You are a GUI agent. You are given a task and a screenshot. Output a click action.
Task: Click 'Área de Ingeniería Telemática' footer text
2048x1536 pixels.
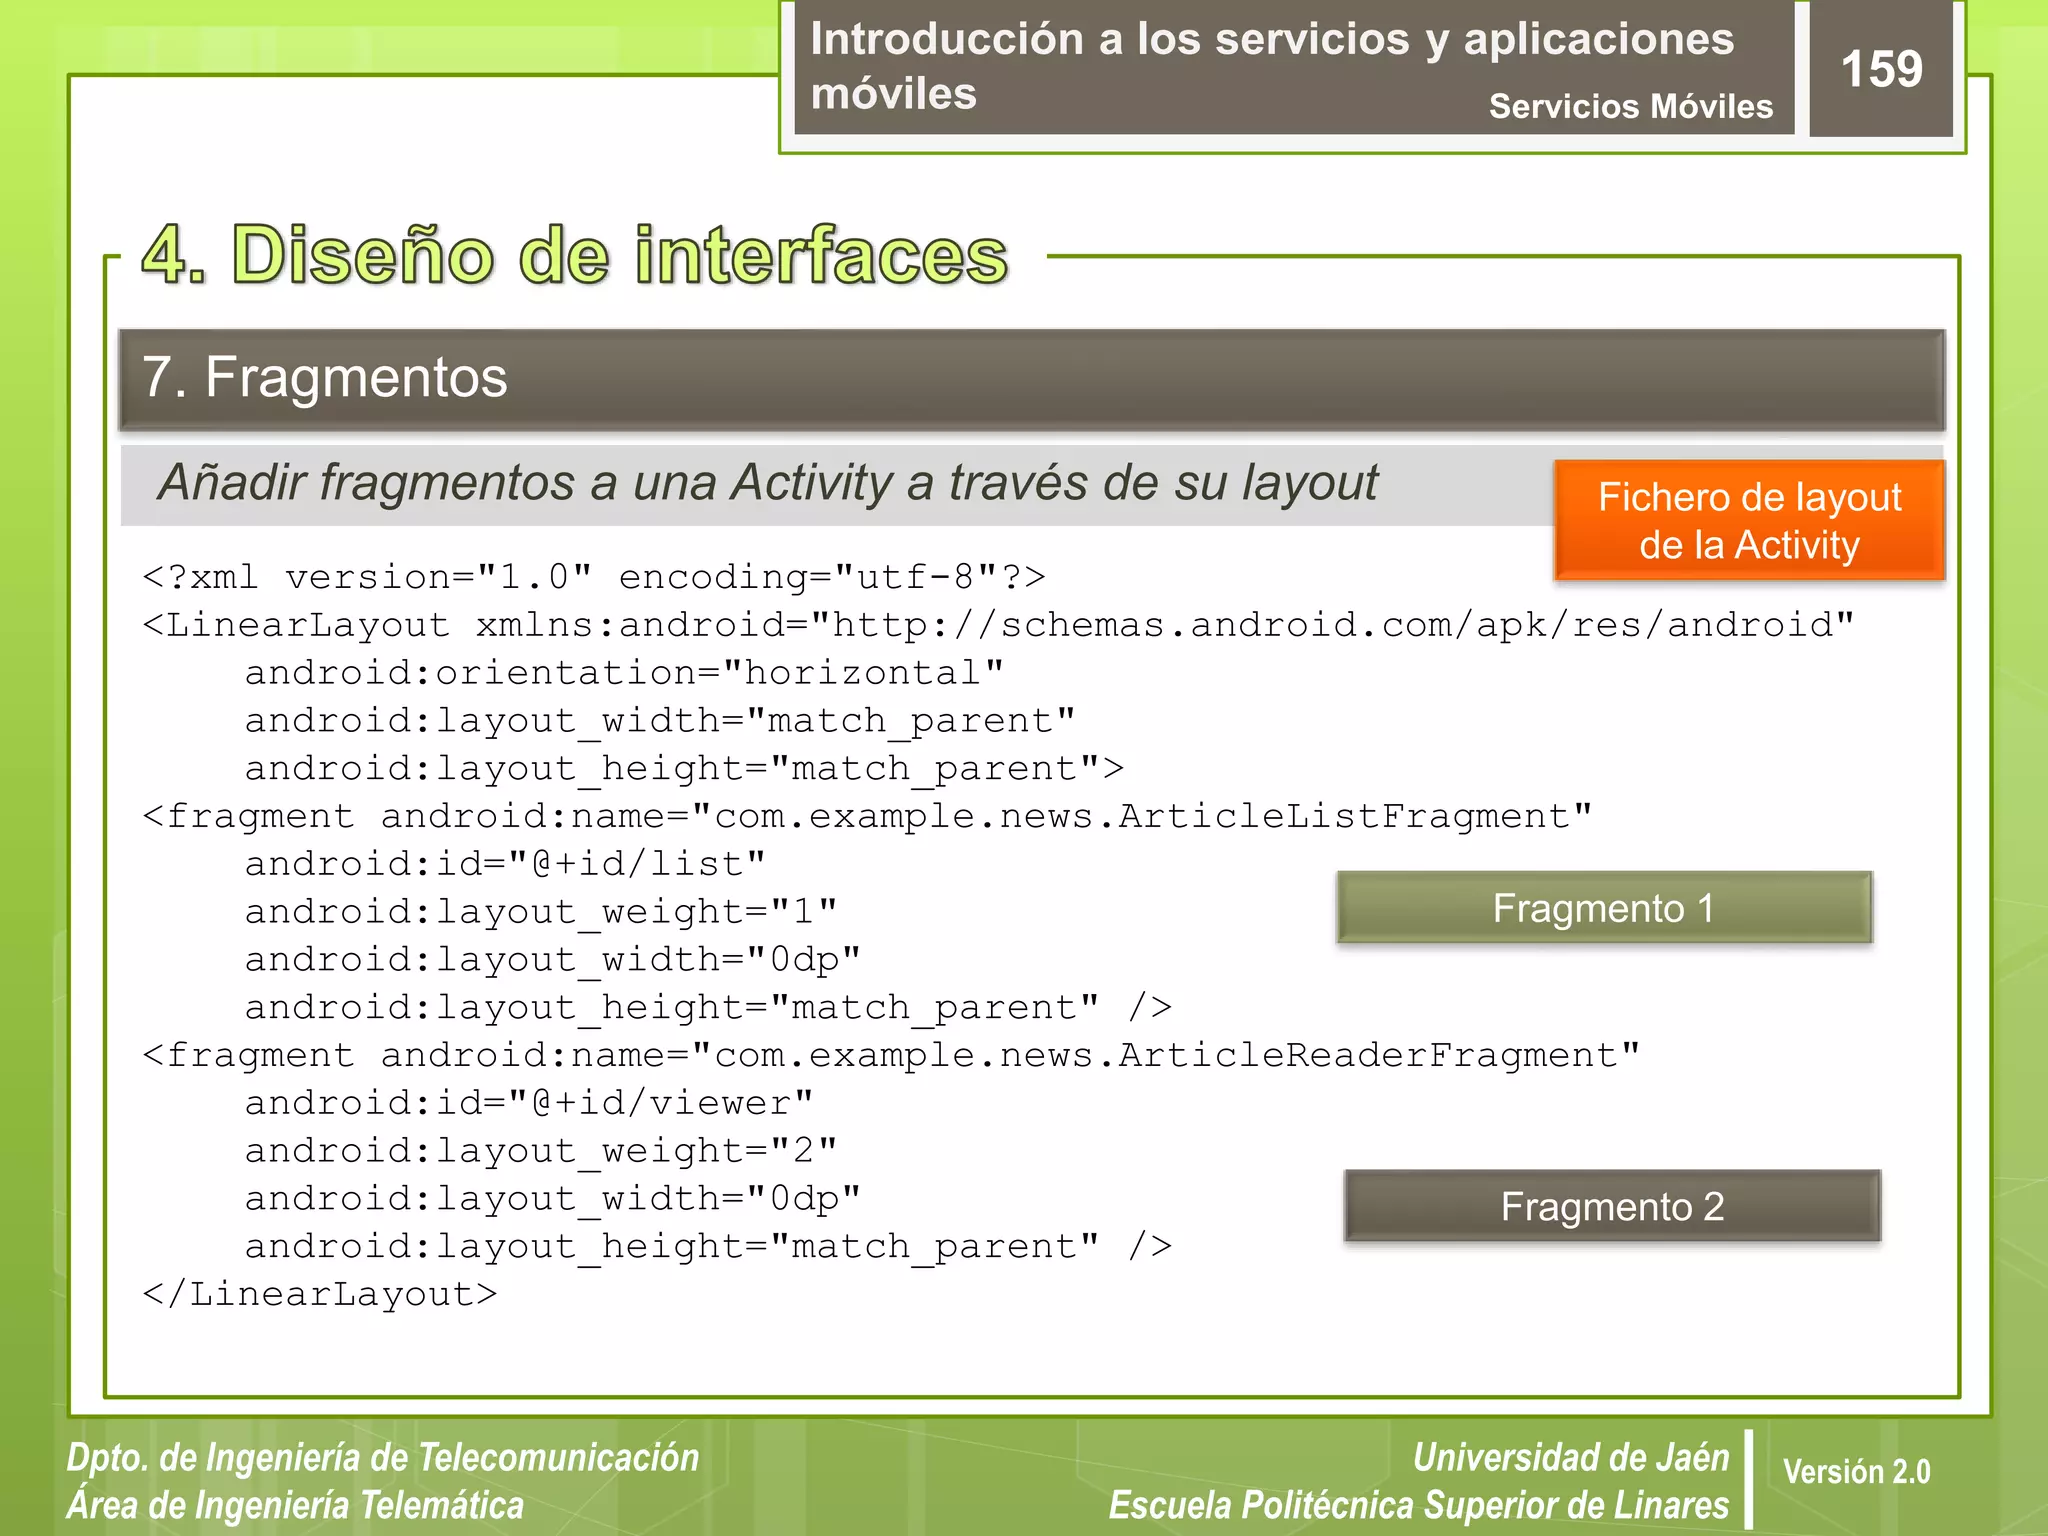pyautogui.click(x=295, y=1505)
